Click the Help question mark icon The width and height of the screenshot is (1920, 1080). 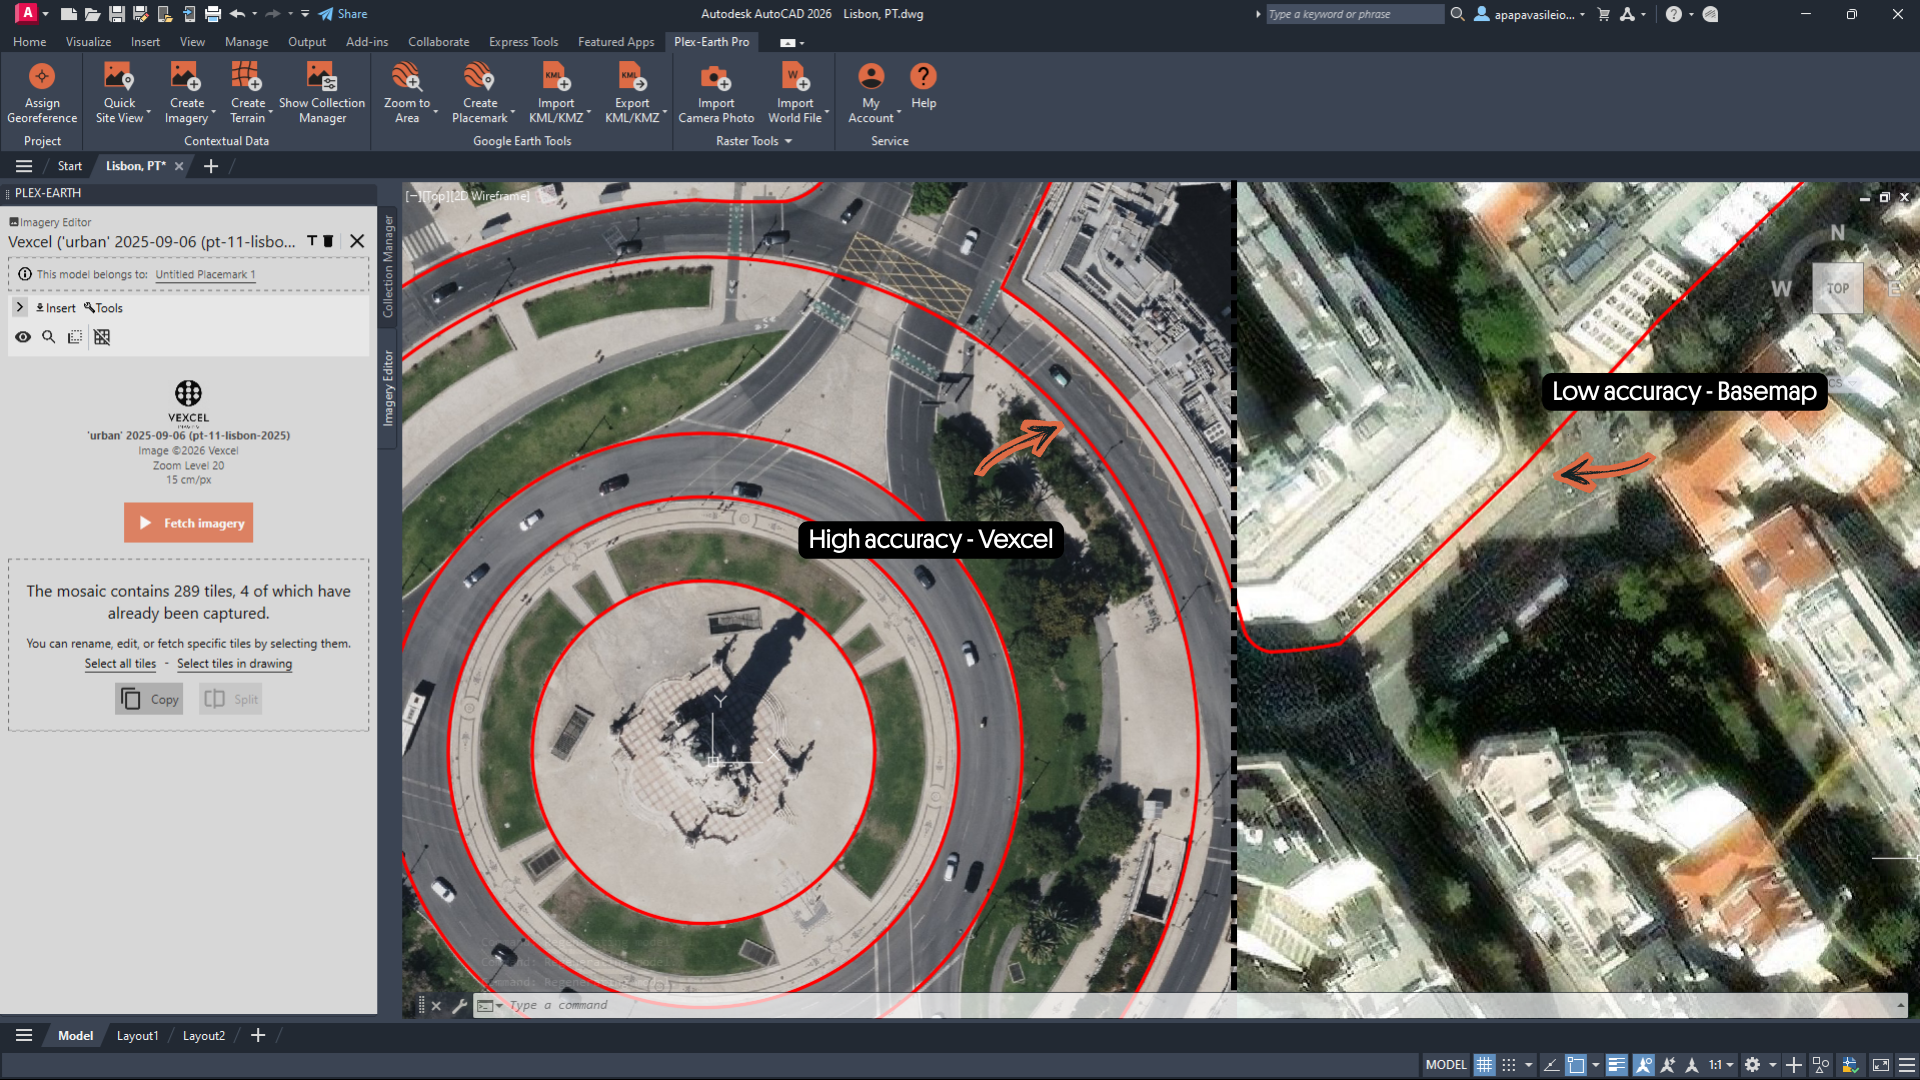[923, 76]
